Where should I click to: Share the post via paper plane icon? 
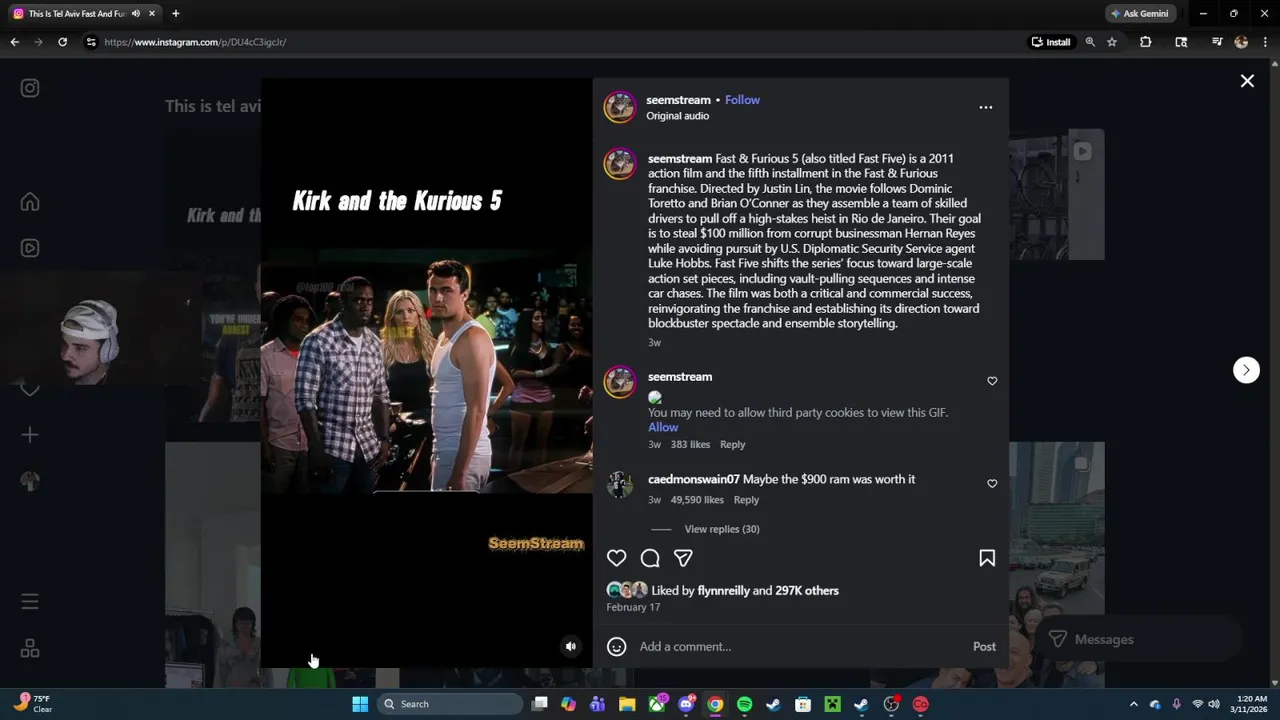683,558
